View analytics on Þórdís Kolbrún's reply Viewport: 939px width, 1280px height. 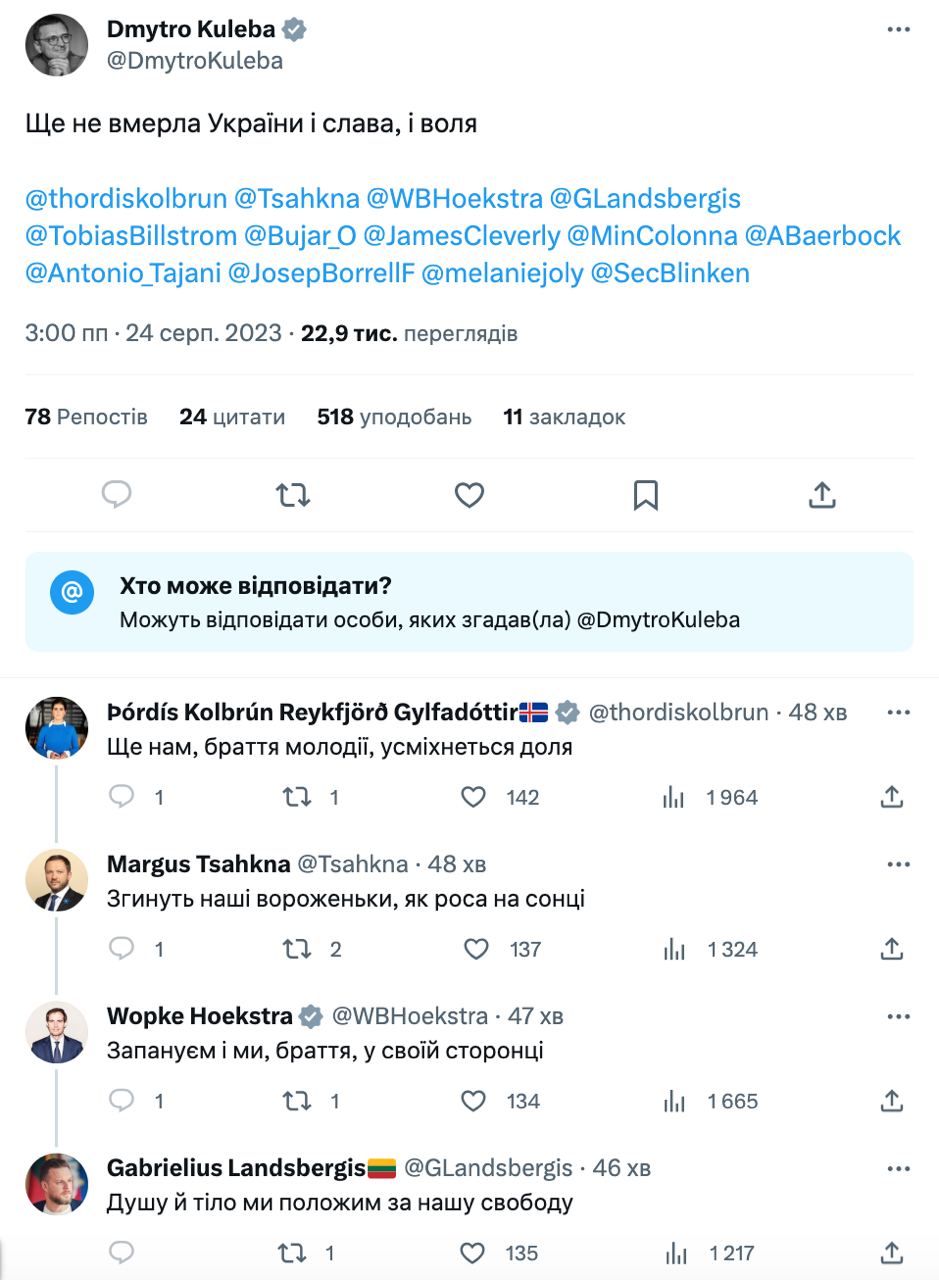click(675, 797)
